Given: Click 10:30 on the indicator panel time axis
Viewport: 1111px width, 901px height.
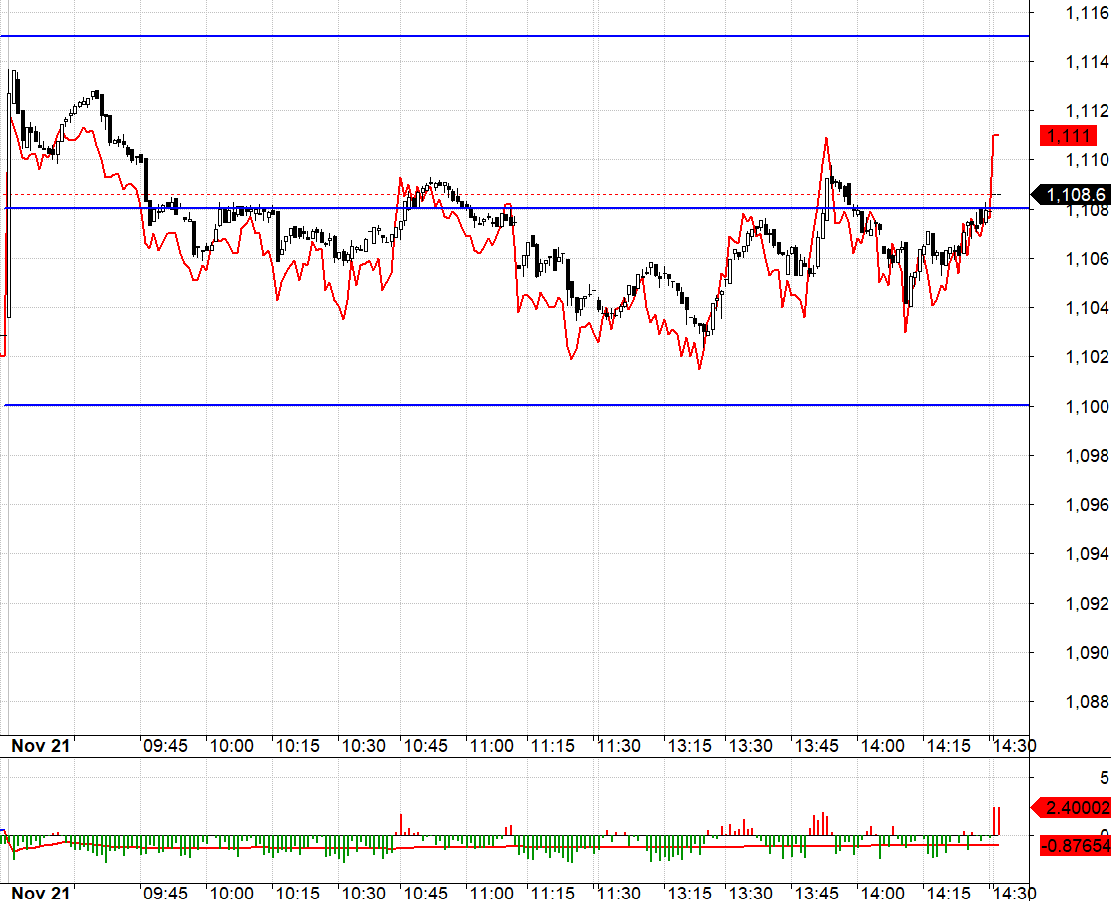Looking at the screenshot, I should coord(364,891).
